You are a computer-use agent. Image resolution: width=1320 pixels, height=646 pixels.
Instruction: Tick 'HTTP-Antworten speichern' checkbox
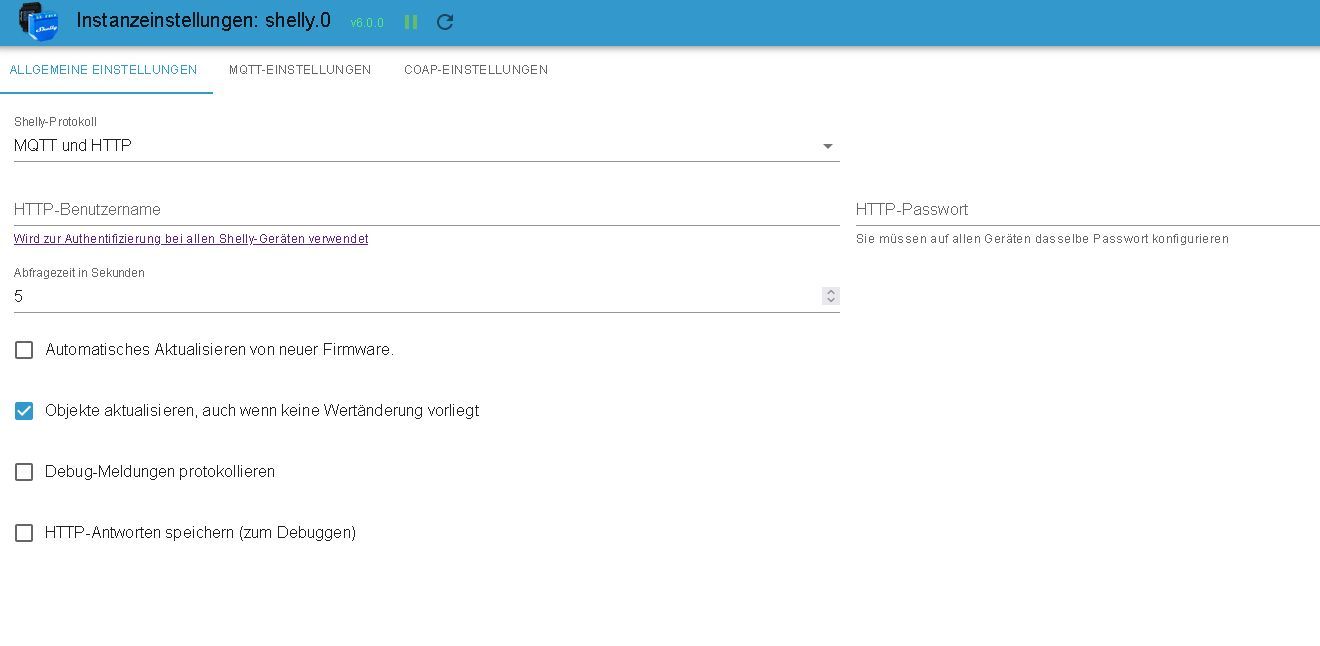pos(24,533)
